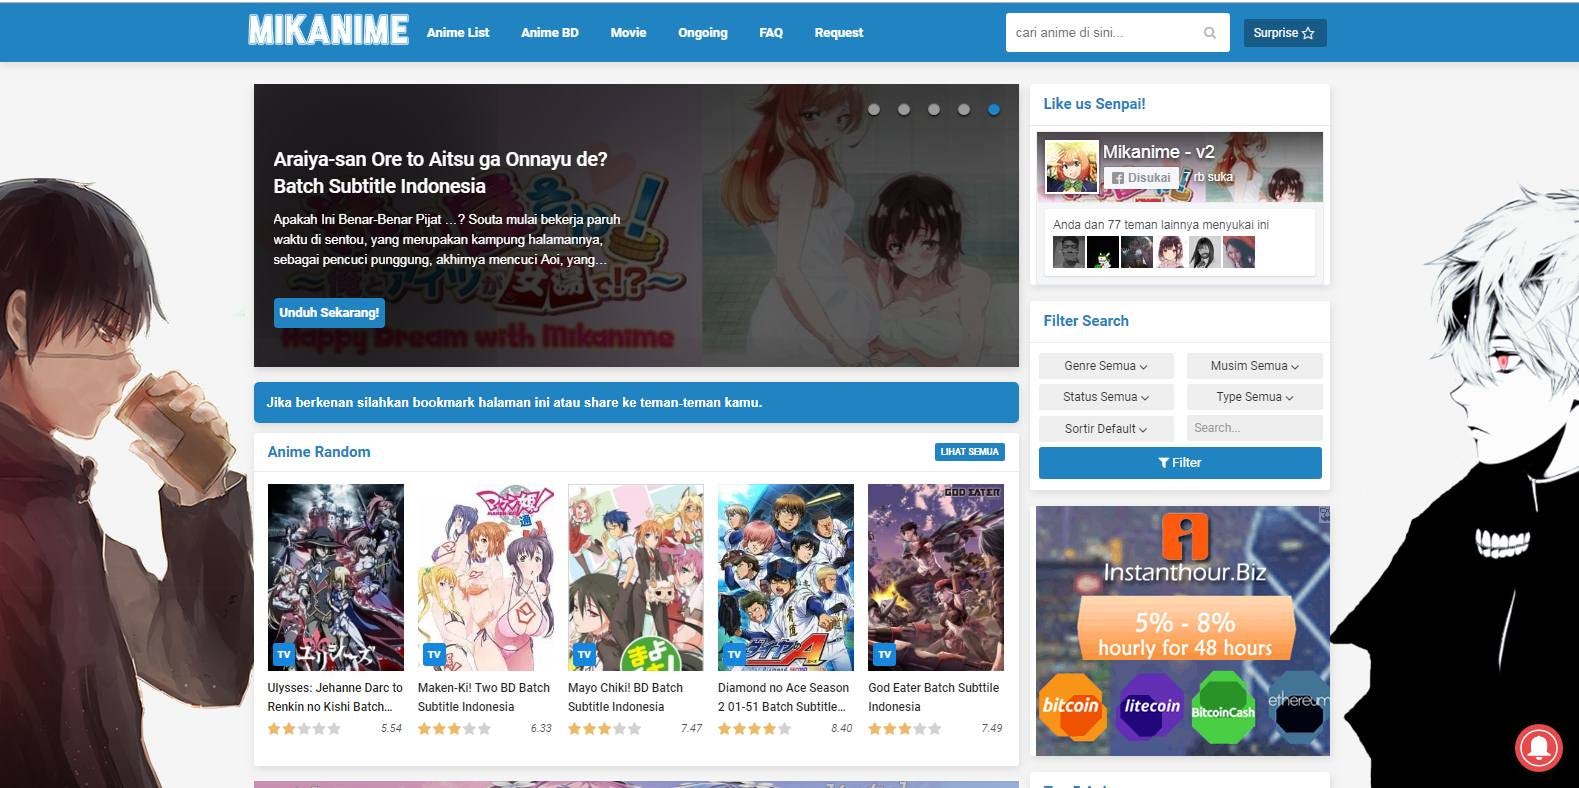Click the TV badge on Mayo Chiki poster
The width and height of the screenshot is (1579, 788).
584,654
